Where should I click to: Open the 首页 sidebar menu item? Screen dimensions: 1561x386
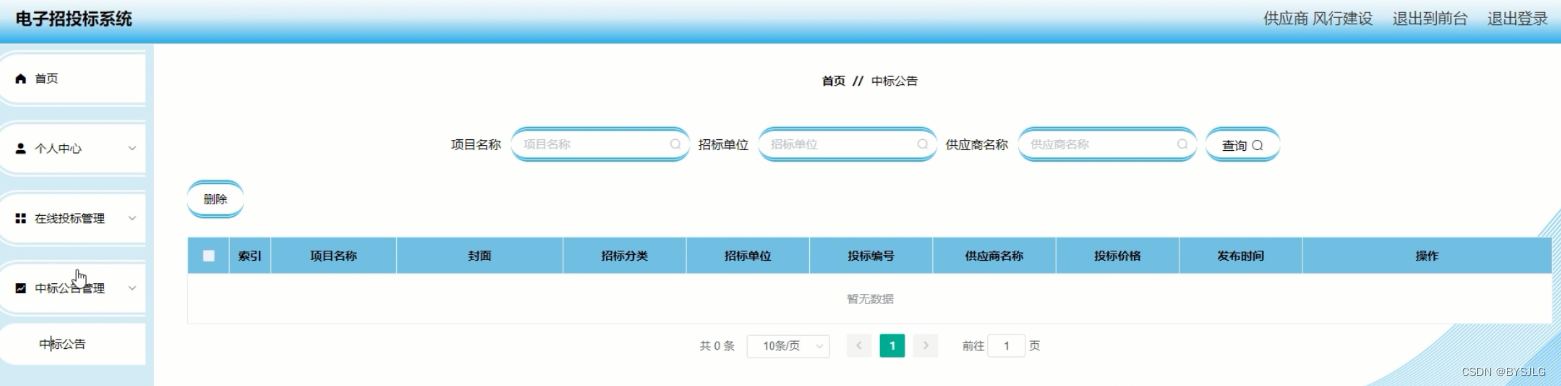pyautogui.click(x=73, y=79)
